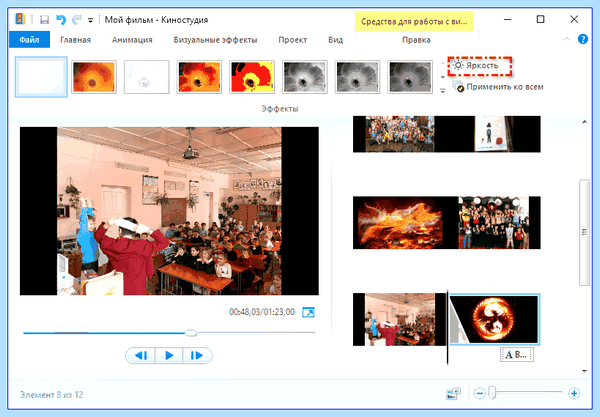Switch preview to full screen
600x417 pixels.
coord(308,312)
